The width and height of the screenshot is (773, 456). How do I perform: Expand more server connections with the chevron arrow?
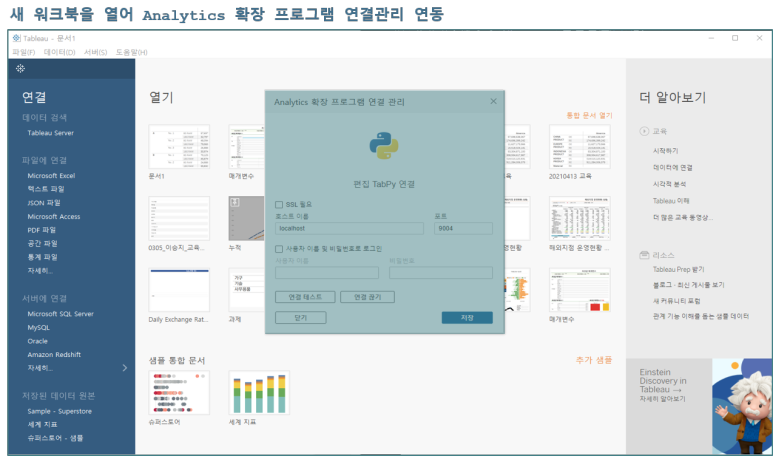(x=125, y=368)
